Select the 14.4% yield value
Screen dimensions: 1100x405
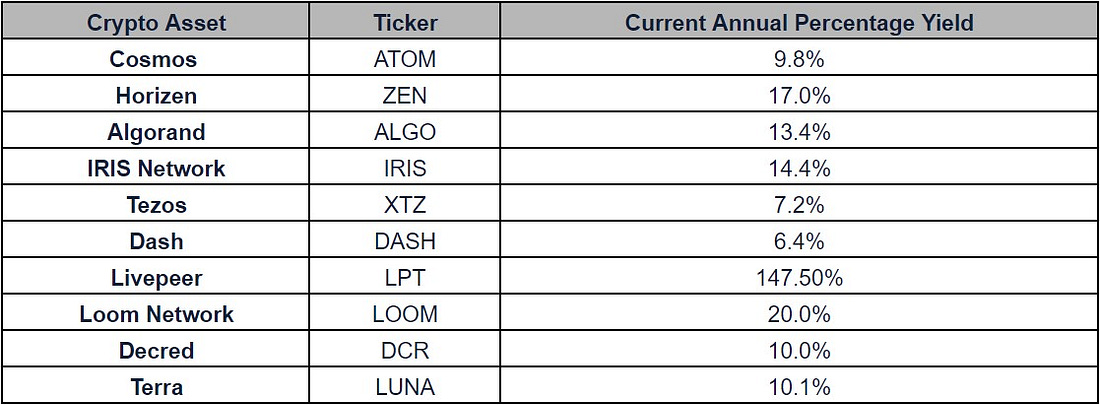pos(799,168)
